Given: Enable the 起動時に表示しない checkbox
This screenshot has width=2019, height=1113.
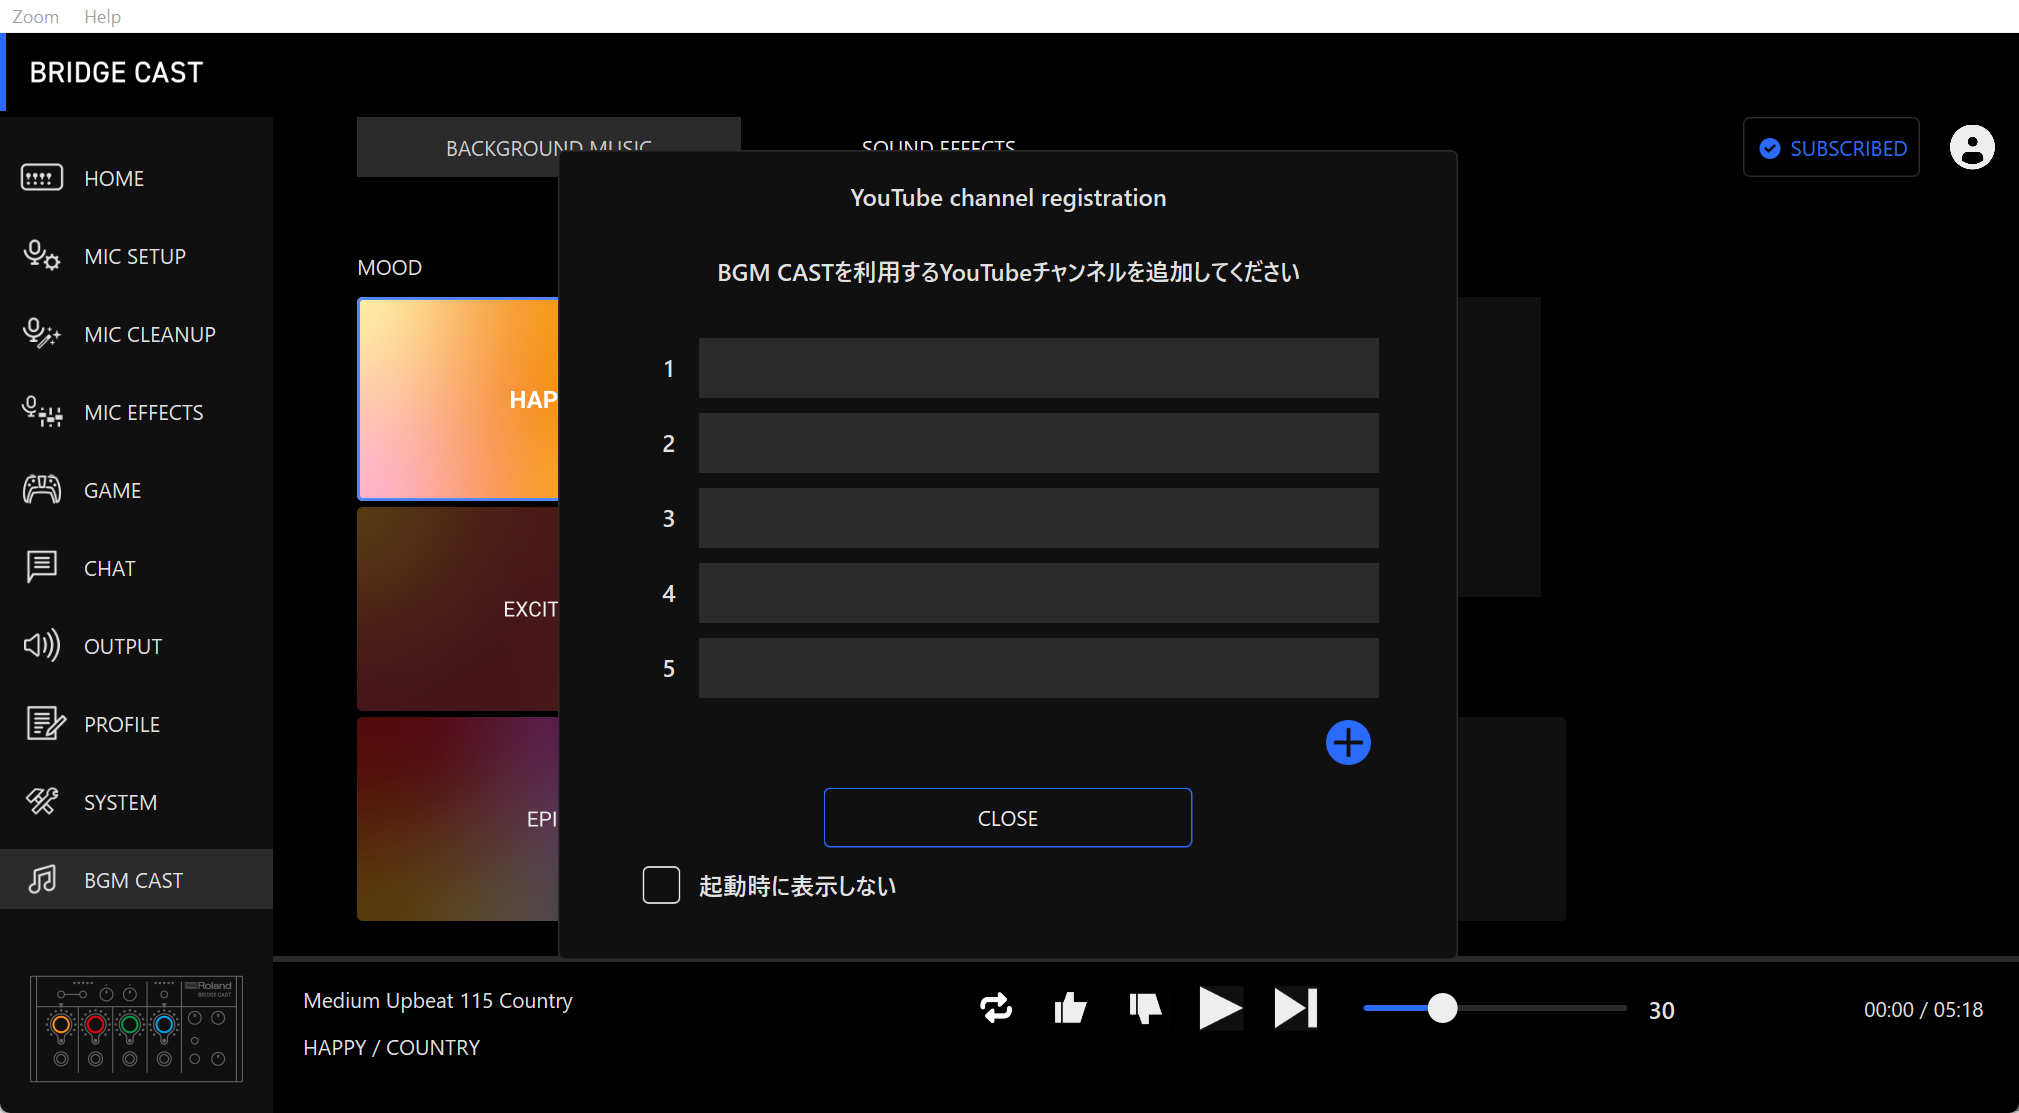Looking at the screenshot, I should coord(661,886).
